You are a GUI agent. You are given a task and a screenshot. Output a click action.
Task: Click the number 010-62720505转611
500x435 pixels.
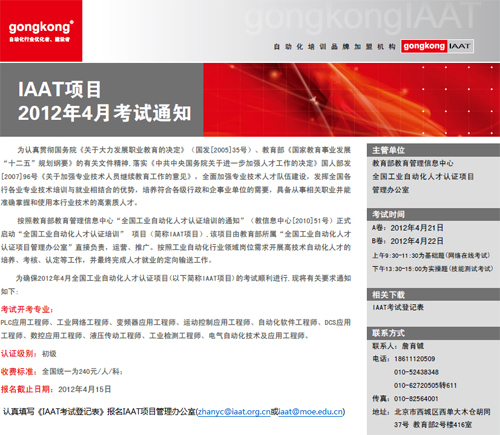(425, 385)
